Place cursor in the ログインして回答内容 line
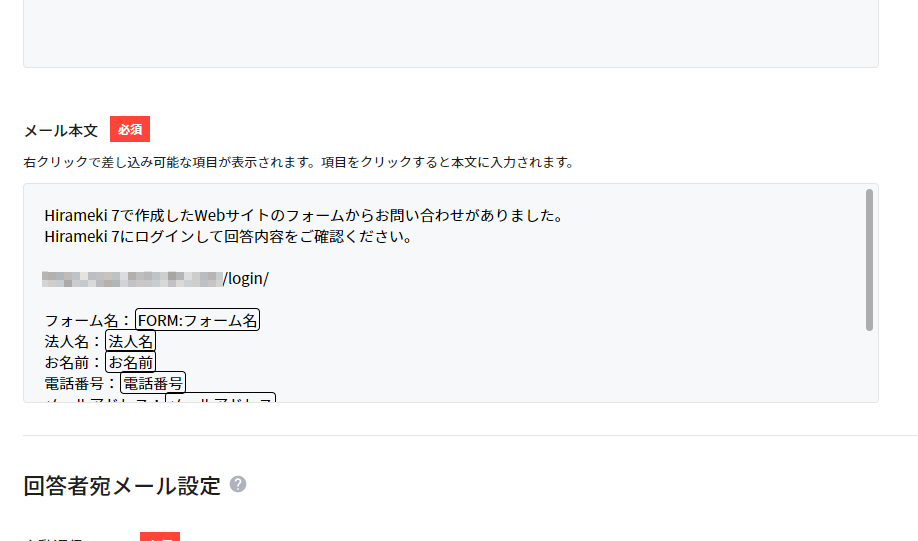Image resolution: width=918 pixels, height=541 pixels. tap(228, 237)
